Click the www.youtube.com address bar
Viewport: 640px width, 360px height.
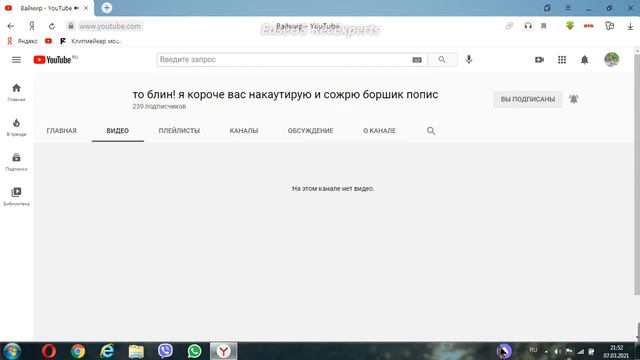click(110, 26)
